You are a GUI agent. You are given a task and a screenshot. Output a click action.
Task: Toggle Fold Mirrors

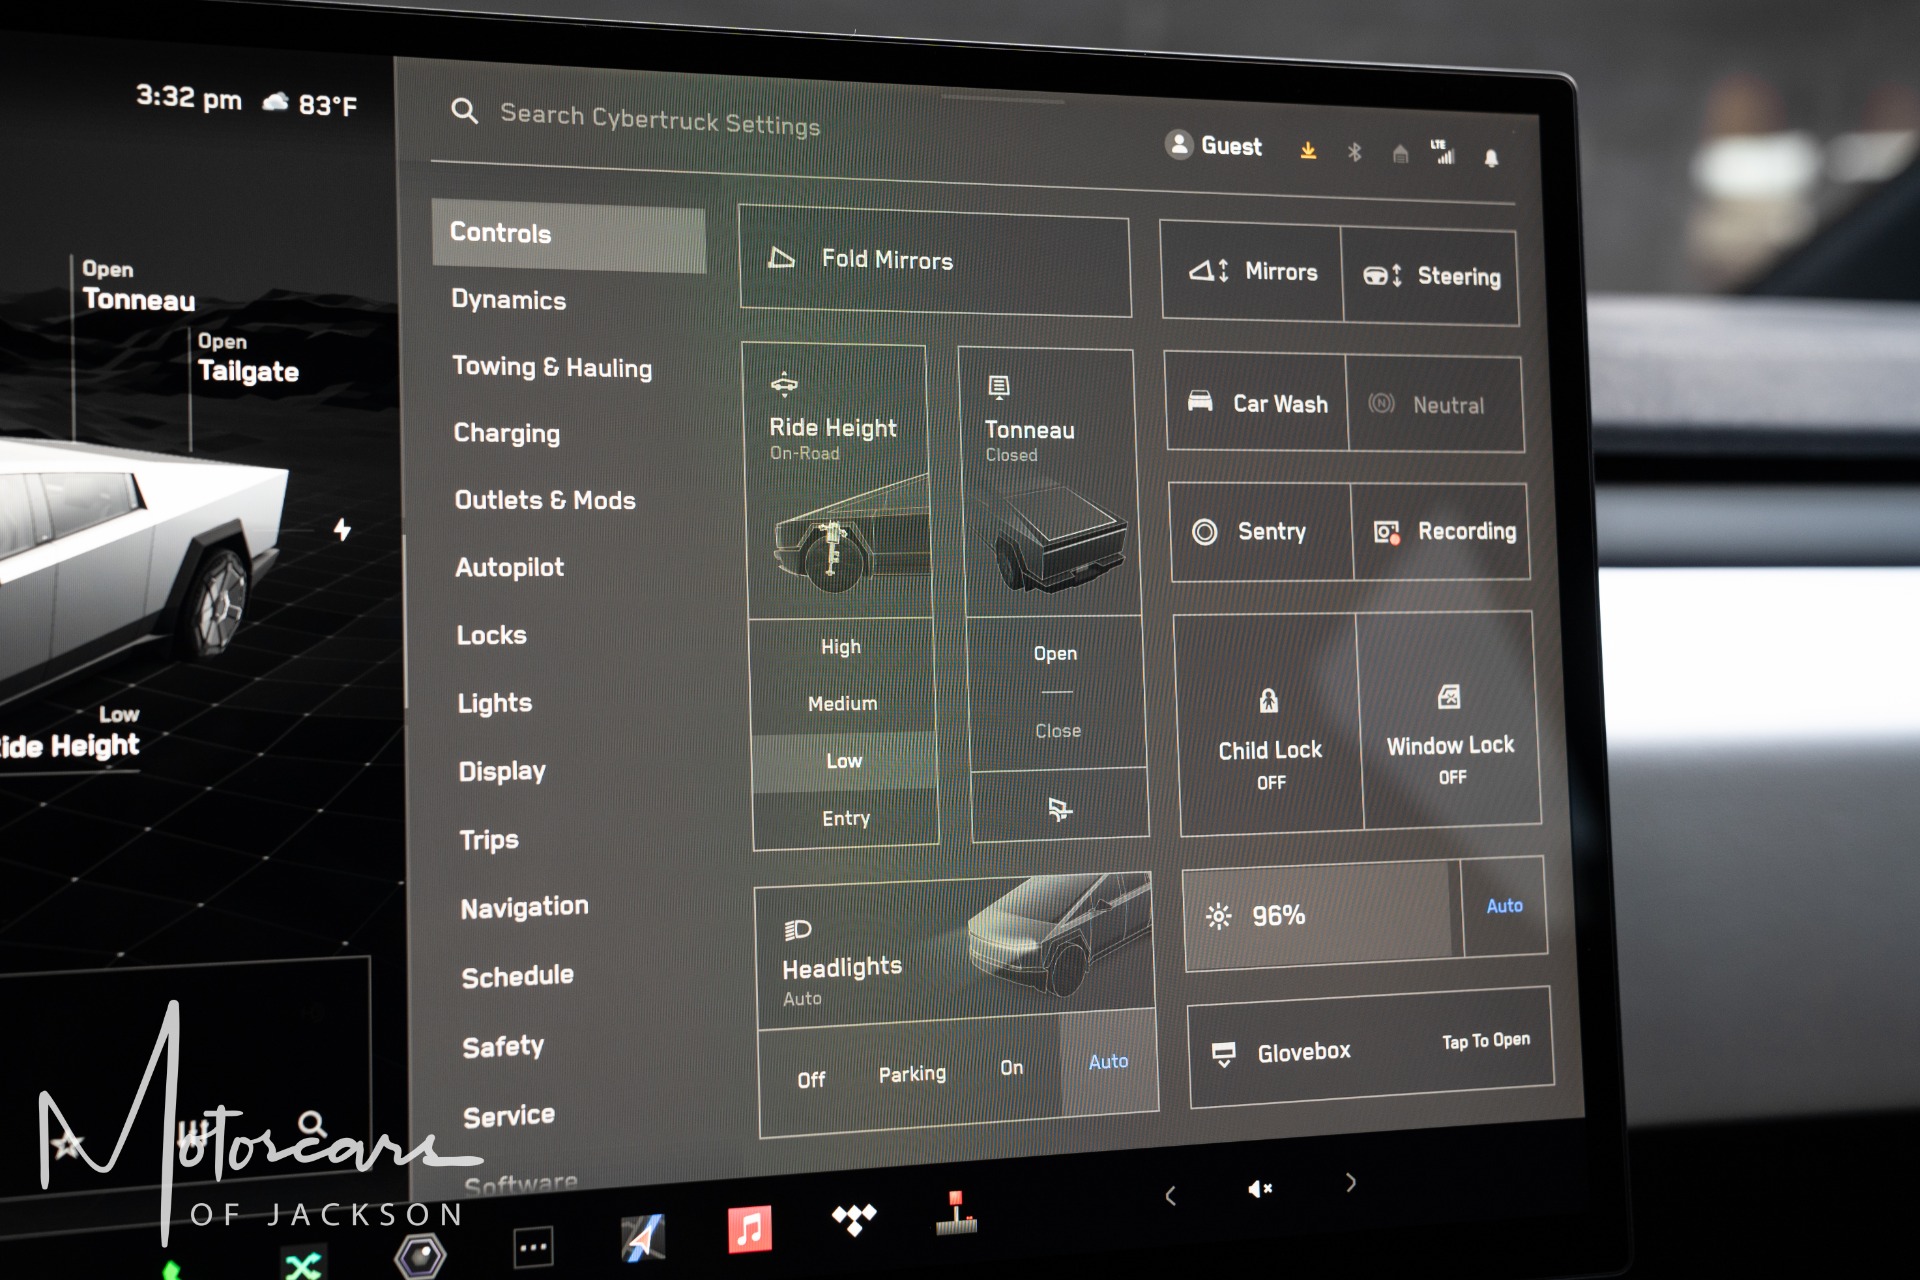(935, 260)
